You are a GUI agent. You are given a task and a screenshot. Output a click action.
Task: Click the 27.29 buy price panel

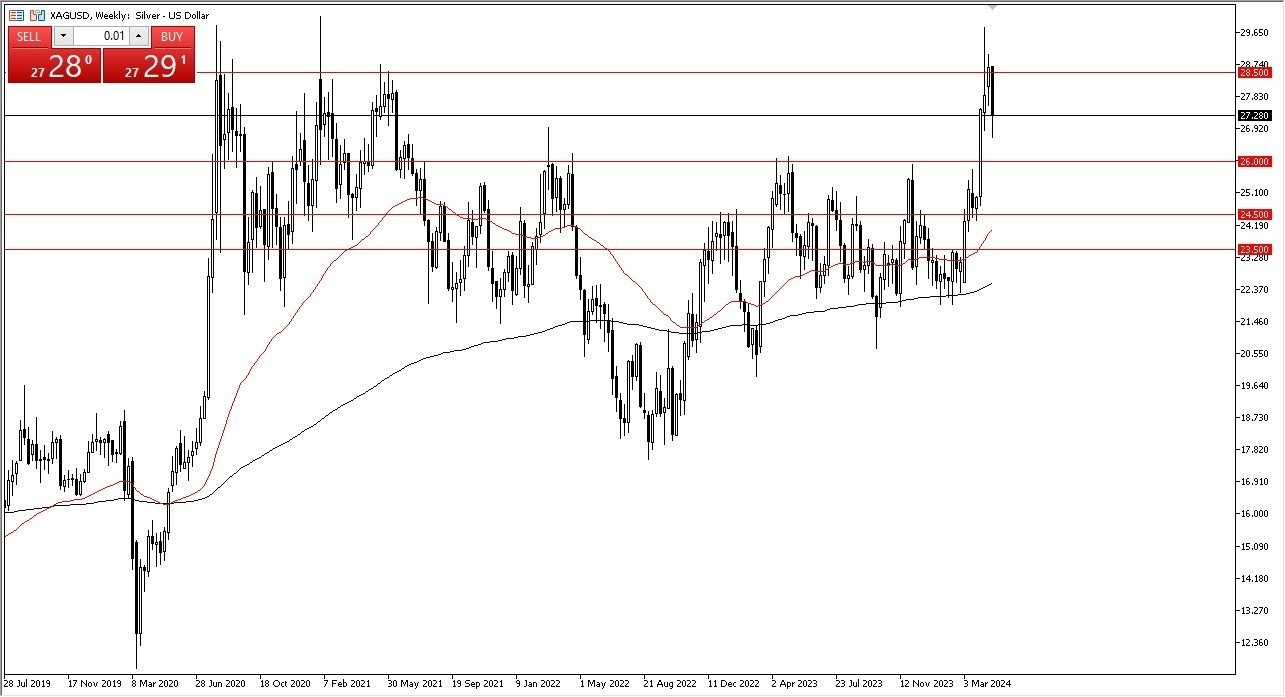(150, 68)
